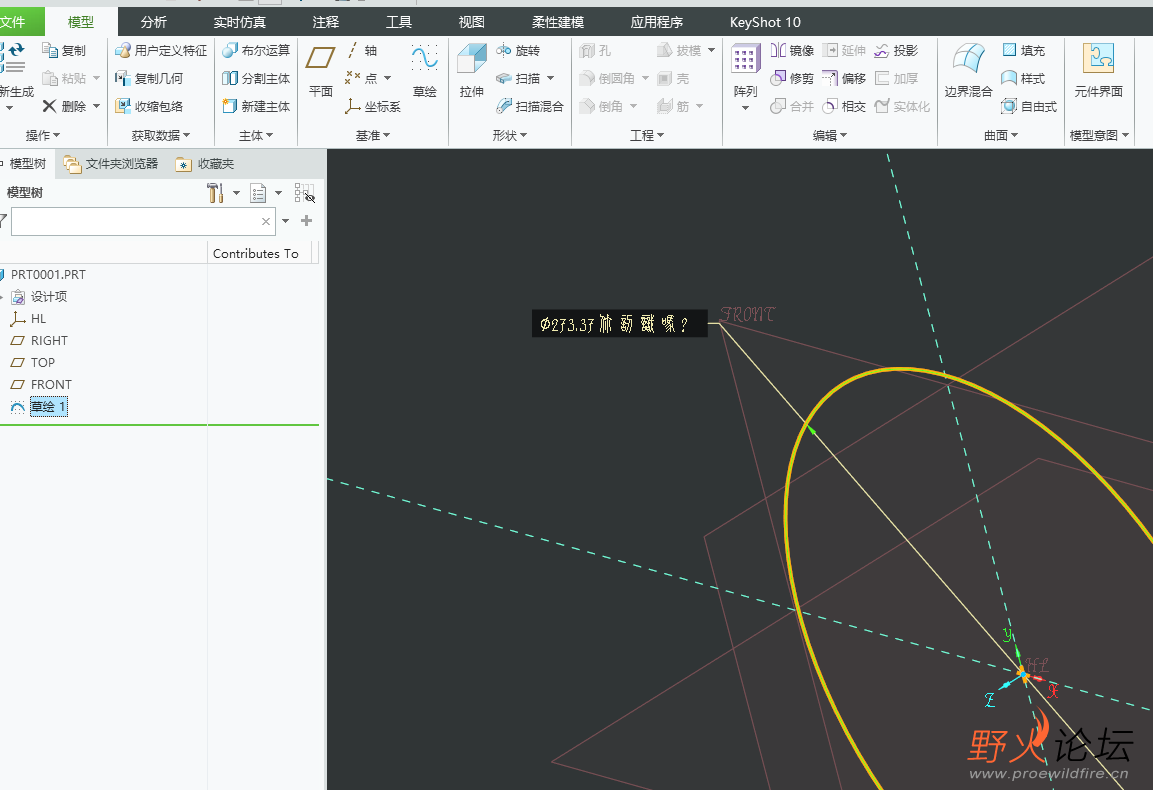Open the Sweep (扫描) dropdown arrow
Viewport: 1153px width, 790px height.
point(551,78)
